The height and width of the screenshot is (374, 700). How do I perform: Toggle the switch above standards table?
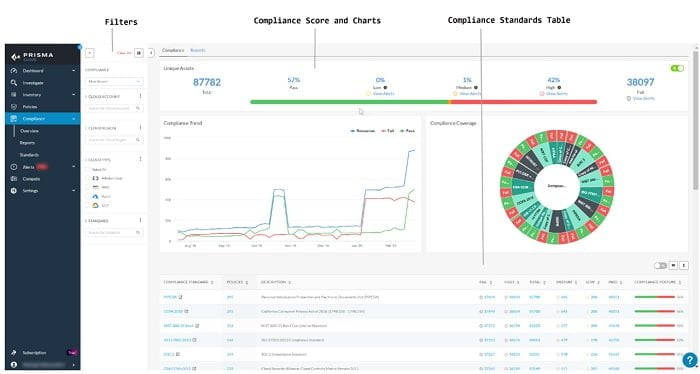pyautogui.click(x=660, y=266)
